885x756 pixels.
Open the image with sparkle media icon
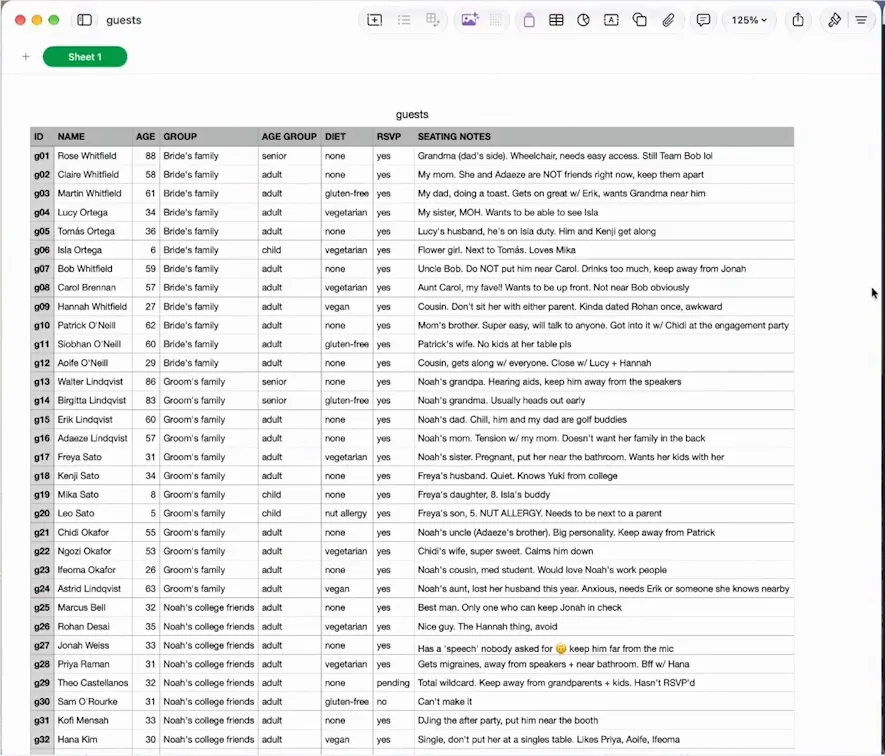pyautogui.click(x=470, y=20)
